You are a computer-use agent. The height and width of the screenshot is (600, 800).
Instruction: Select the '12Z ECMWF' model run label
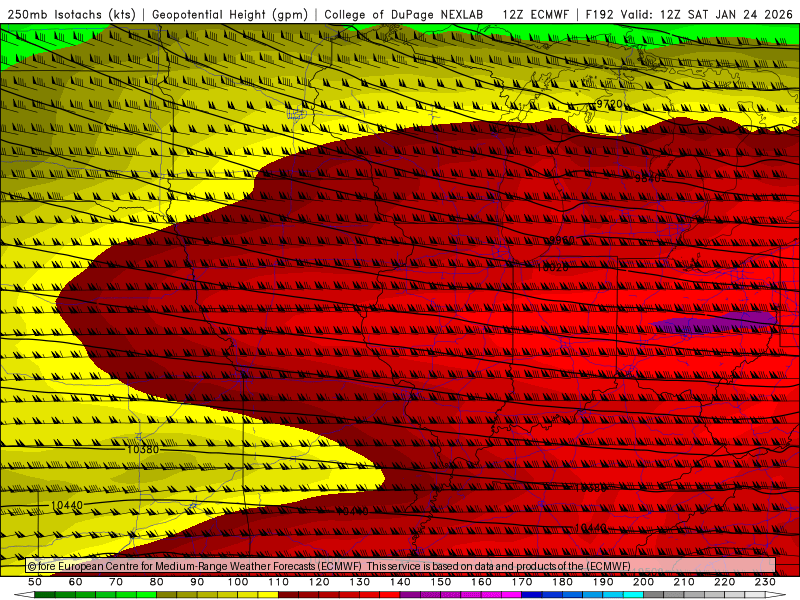pos(535,15)
